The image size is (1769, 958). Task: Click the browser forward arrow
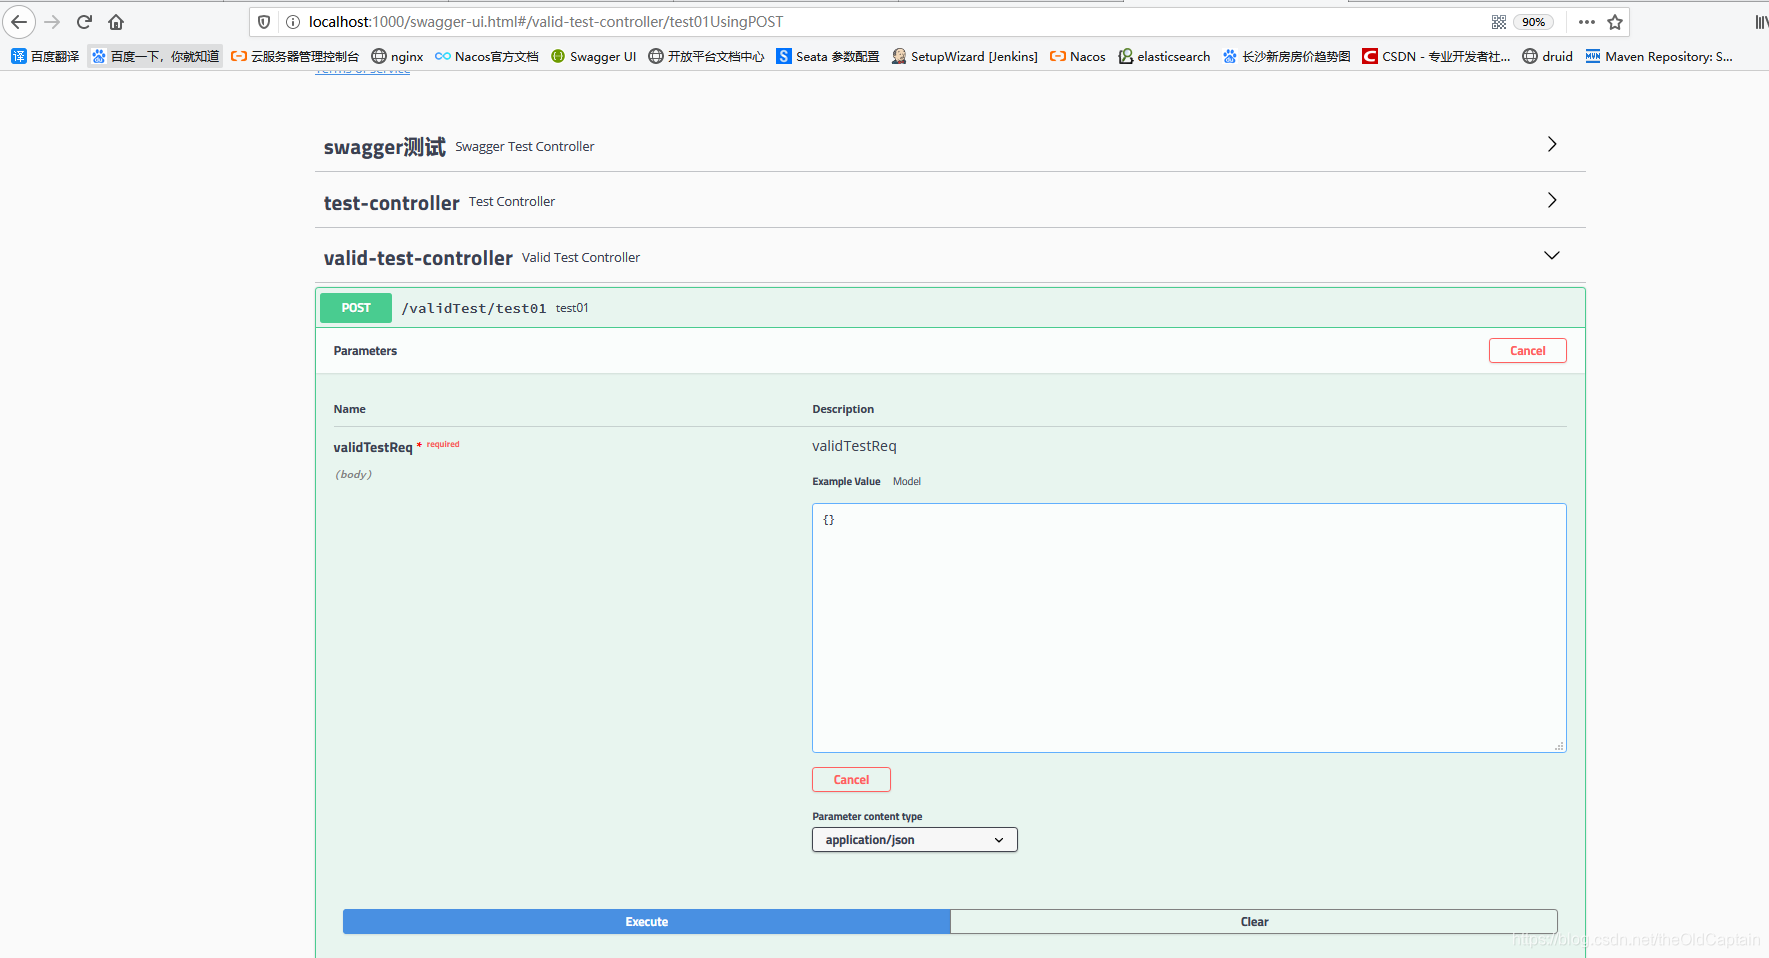click(53, 22)
